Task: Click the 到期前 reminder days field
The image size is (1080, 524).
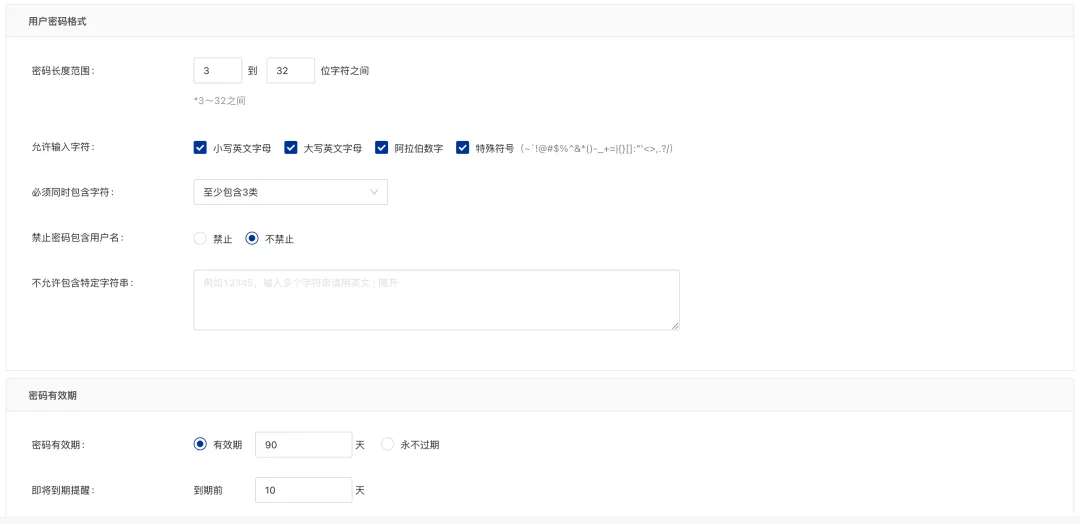Action: coord(303,490)
